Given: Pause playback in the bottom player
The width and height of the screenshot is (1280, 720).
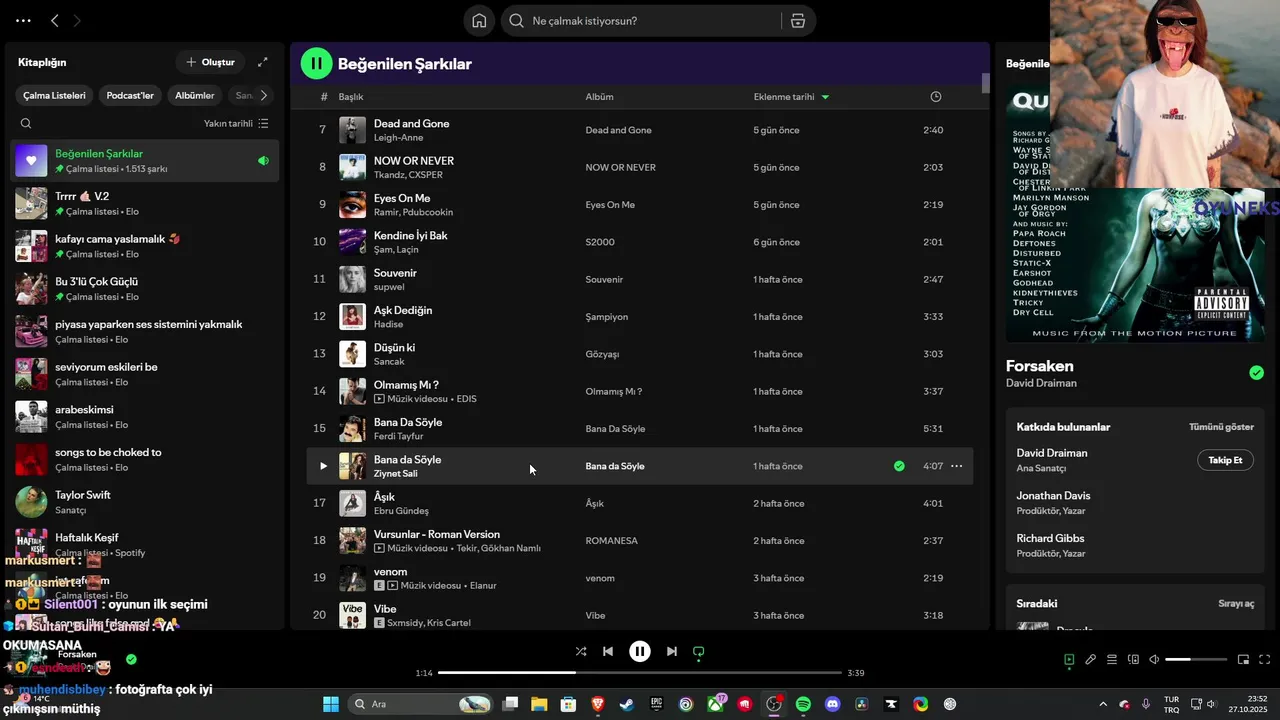Looking at the screenshot, I should tap(640, 652).
